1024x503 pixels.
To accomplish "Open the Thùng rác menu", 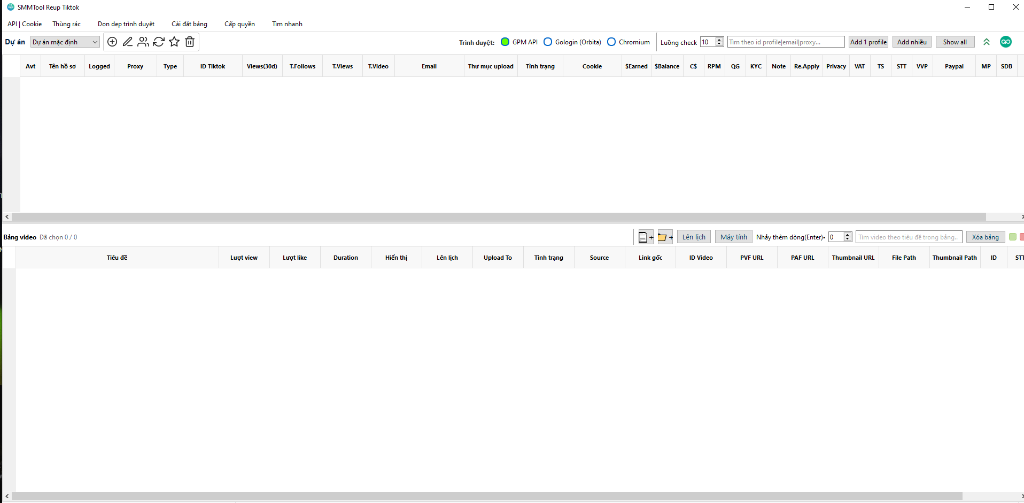I will pyautogui.click(x=66, y=24).
